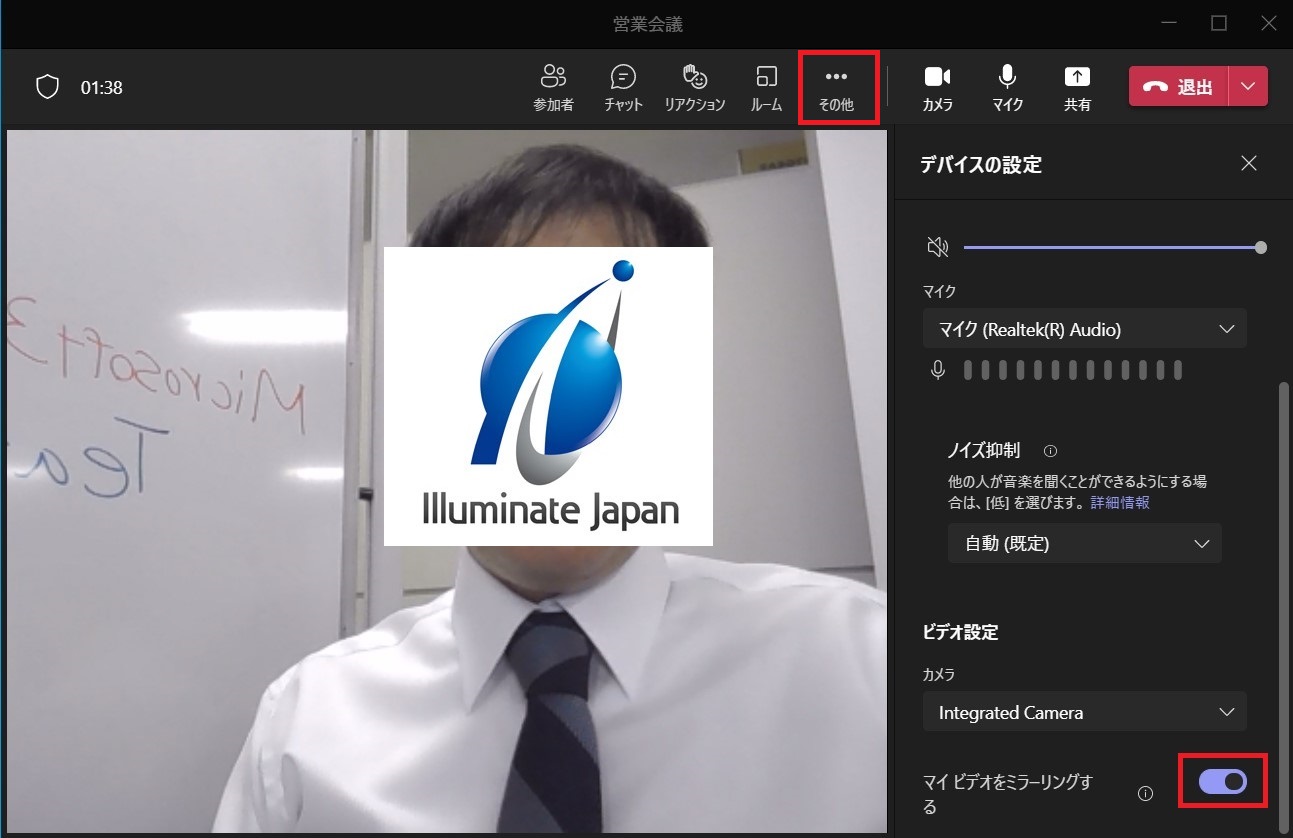Click the main video feed

tap(446, 480)
